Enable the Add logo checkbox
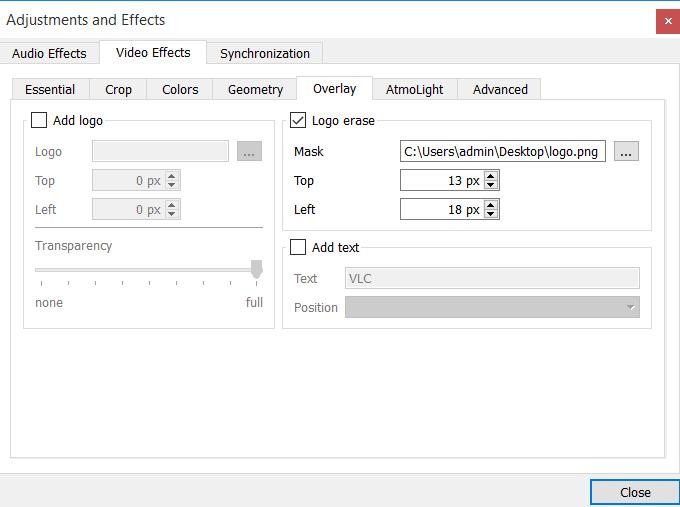680x507 pixels. 40,121
